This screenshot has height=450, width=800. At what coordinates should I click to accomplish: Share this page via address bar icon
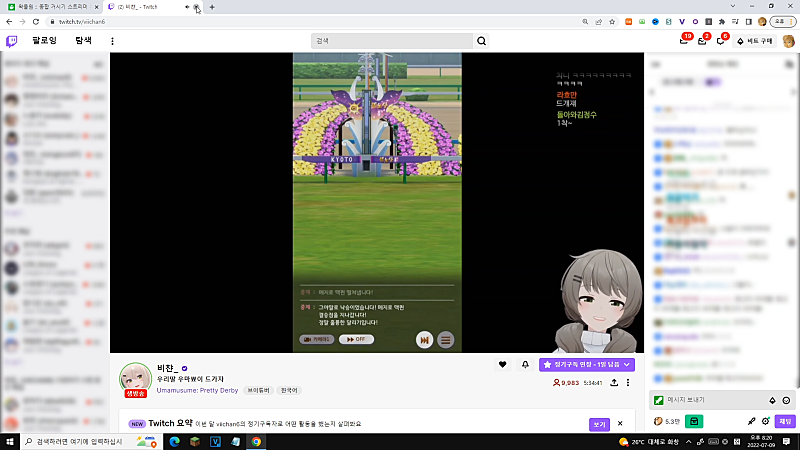tap(598, 22)
